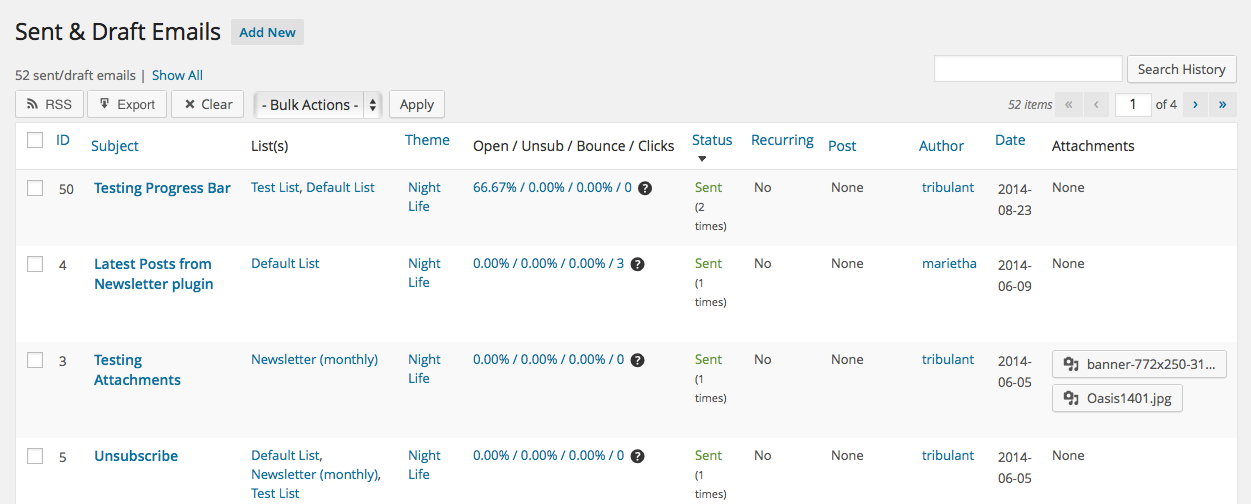This screenshot has height=504, width=1251.
Task: Open help icon for Testing Attachments stats
Action: (x=637, y=360)
